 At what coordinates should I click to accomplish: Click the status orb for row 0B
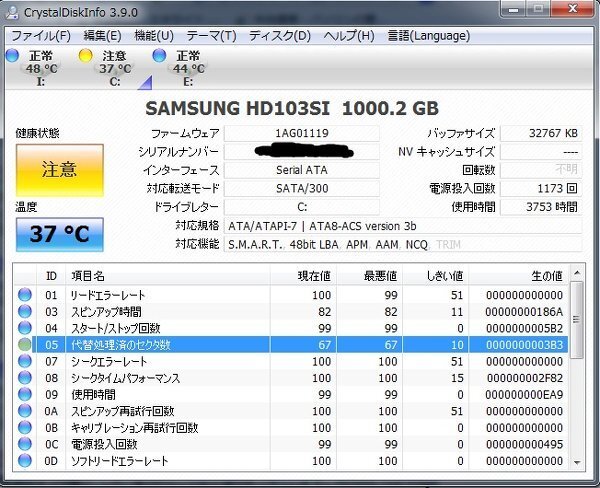tap(25, 427)
